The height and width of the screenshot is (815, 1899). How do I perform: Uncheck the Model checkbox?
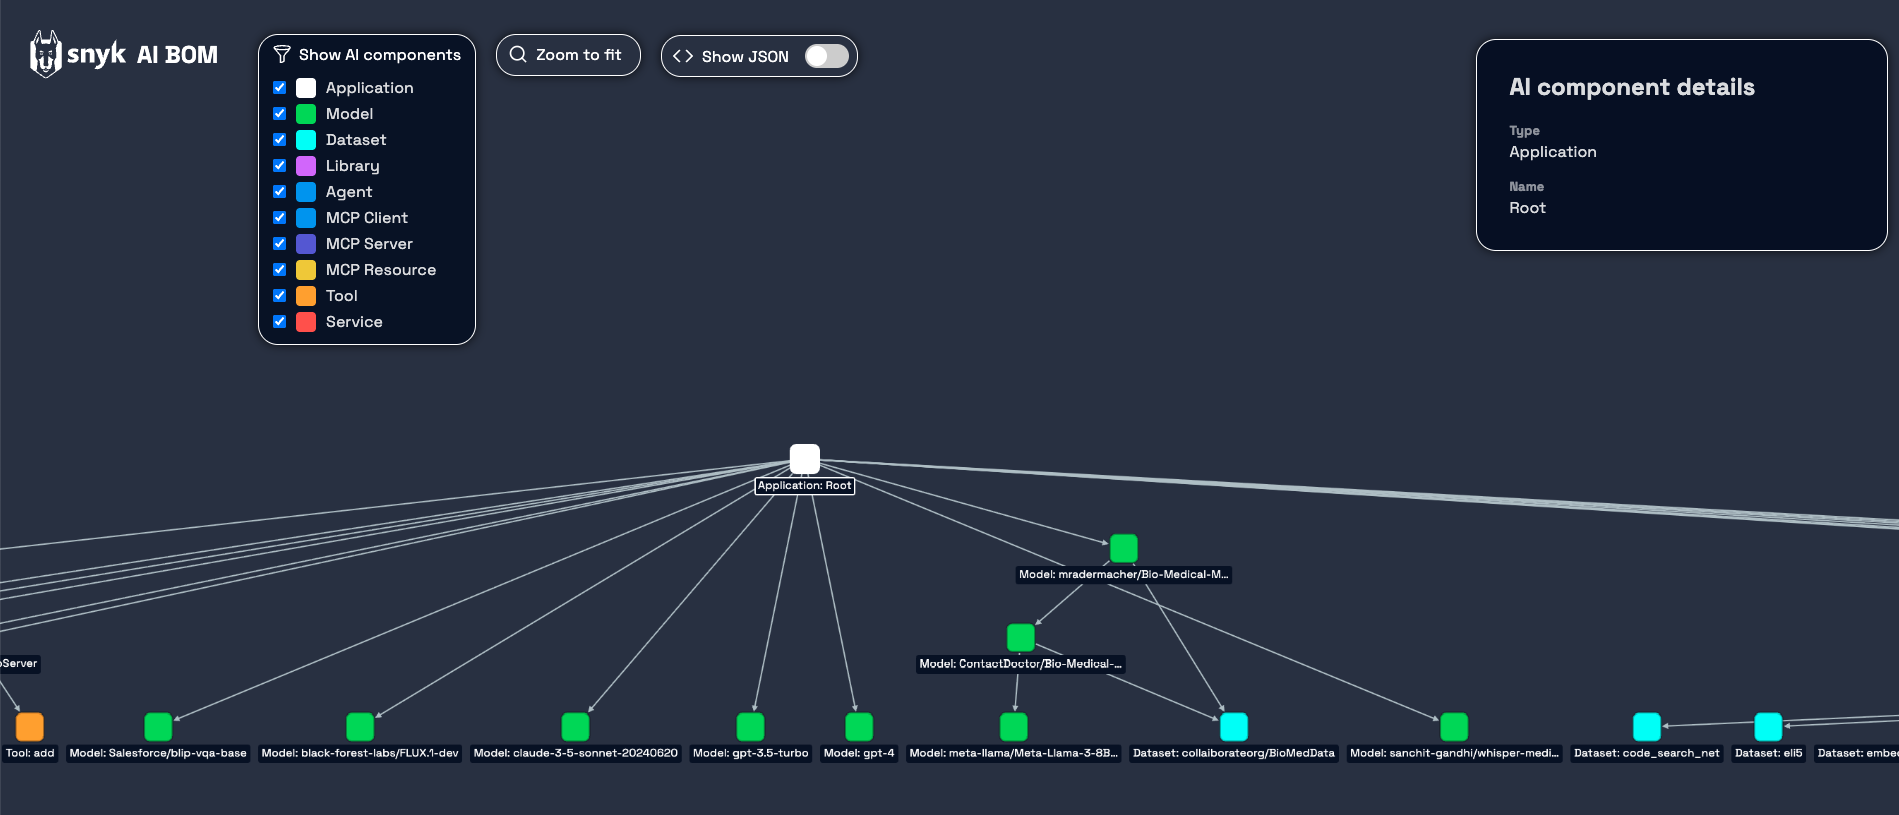pyautogui.click(x=280, y=114)
